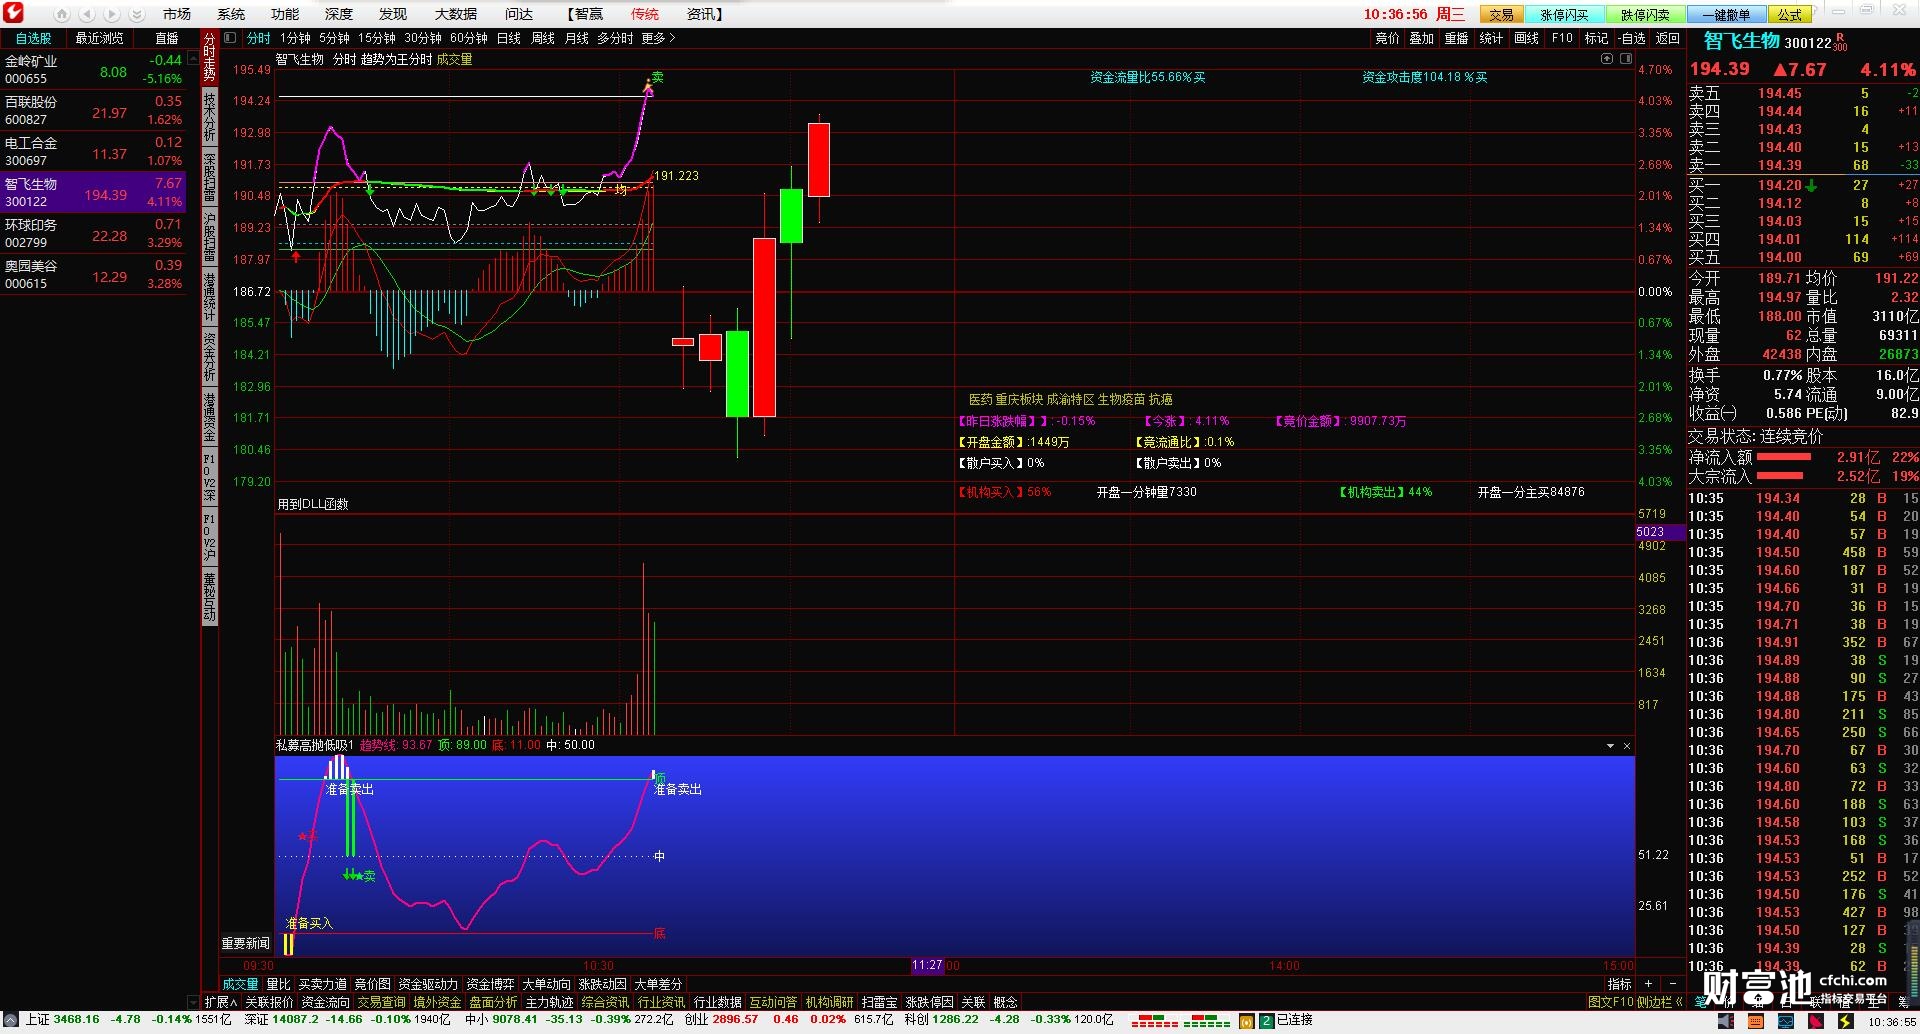Select the 直播 tab
Image resolution: width=1920 pixels, height=1034 pixels.
pyautogui.click(x=167, y=38)
